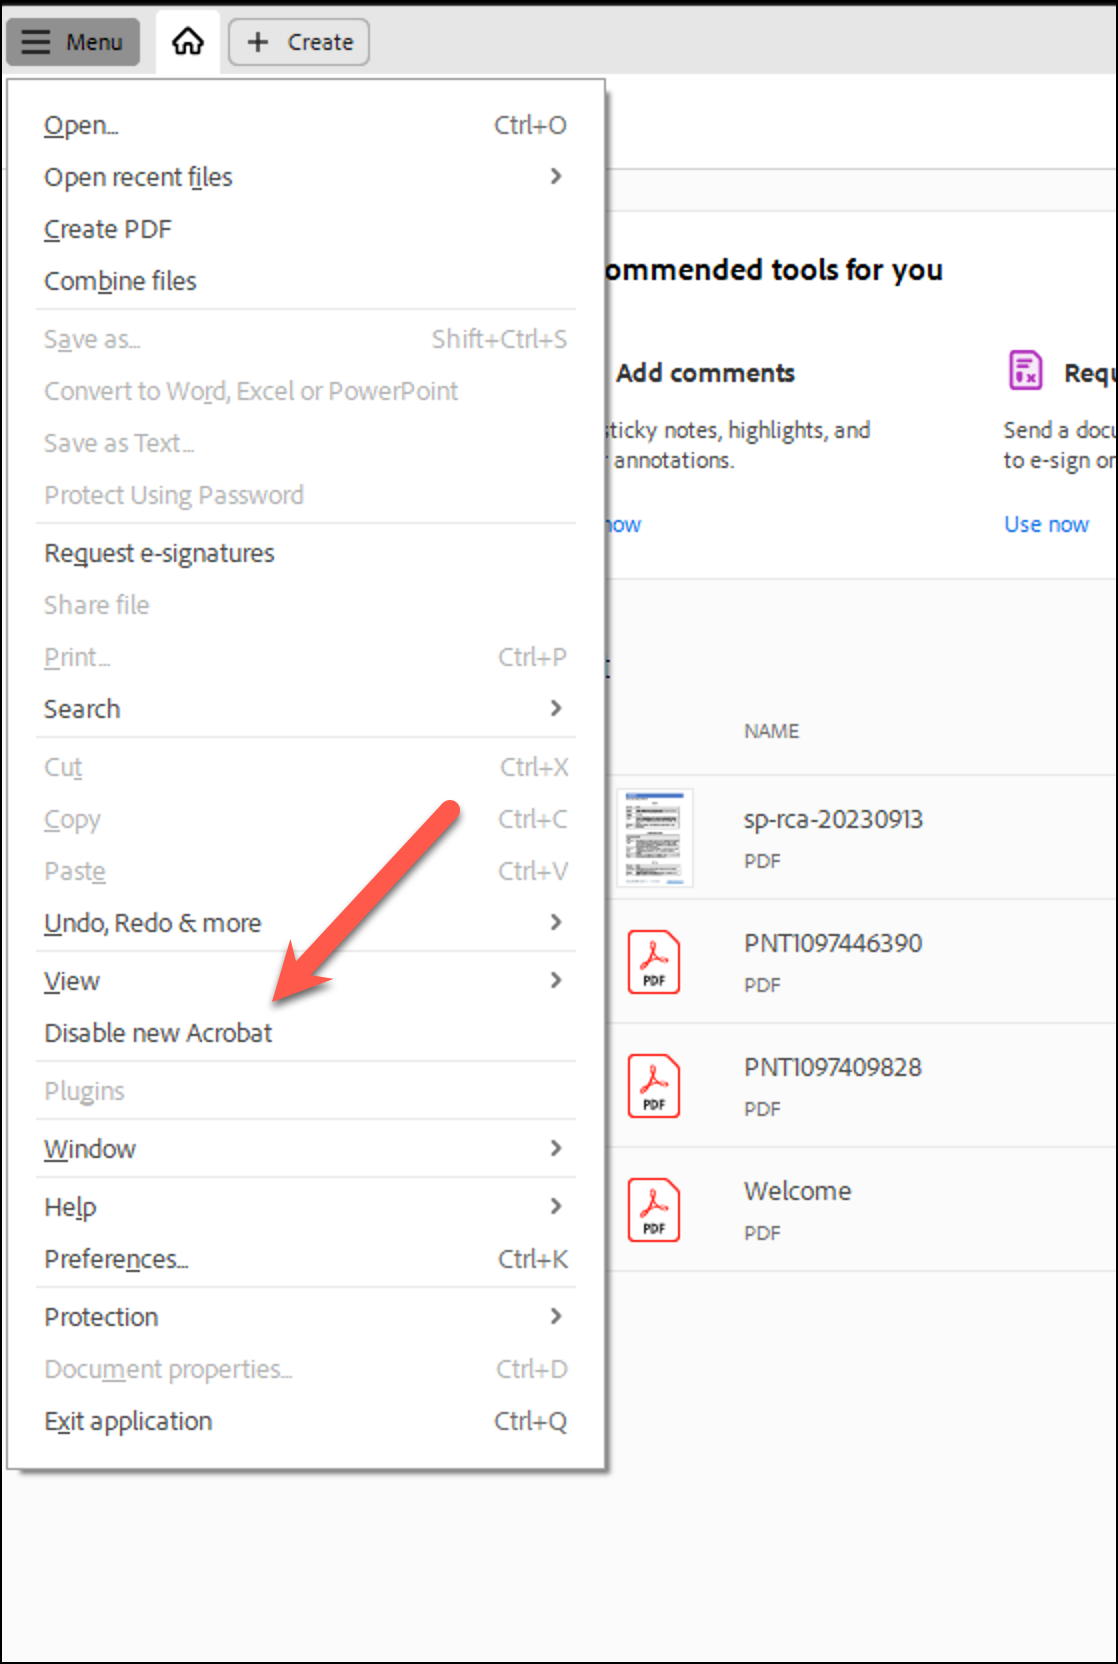Click PNT1097446390 file name
Screen dimensions: 1118x1664
[x=833, y=943]
